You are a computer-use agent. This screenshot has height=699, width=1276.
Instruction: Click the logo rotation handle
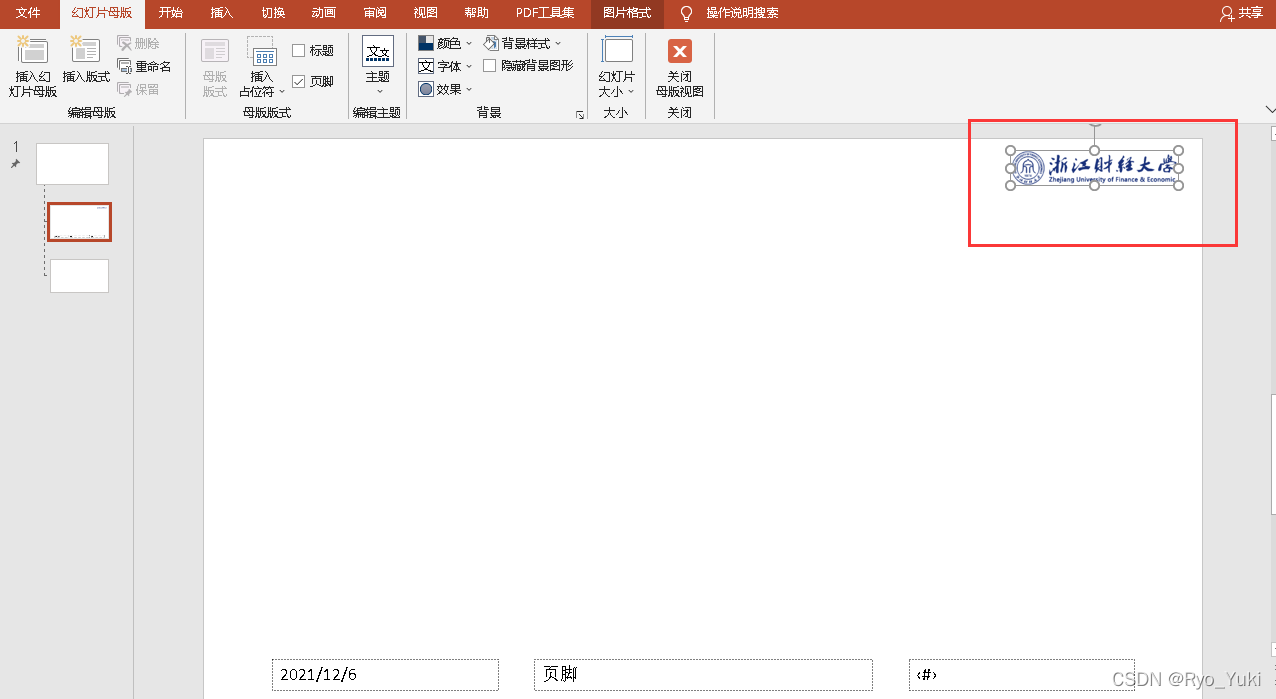pyautogui.click(x=1095, y=125)
